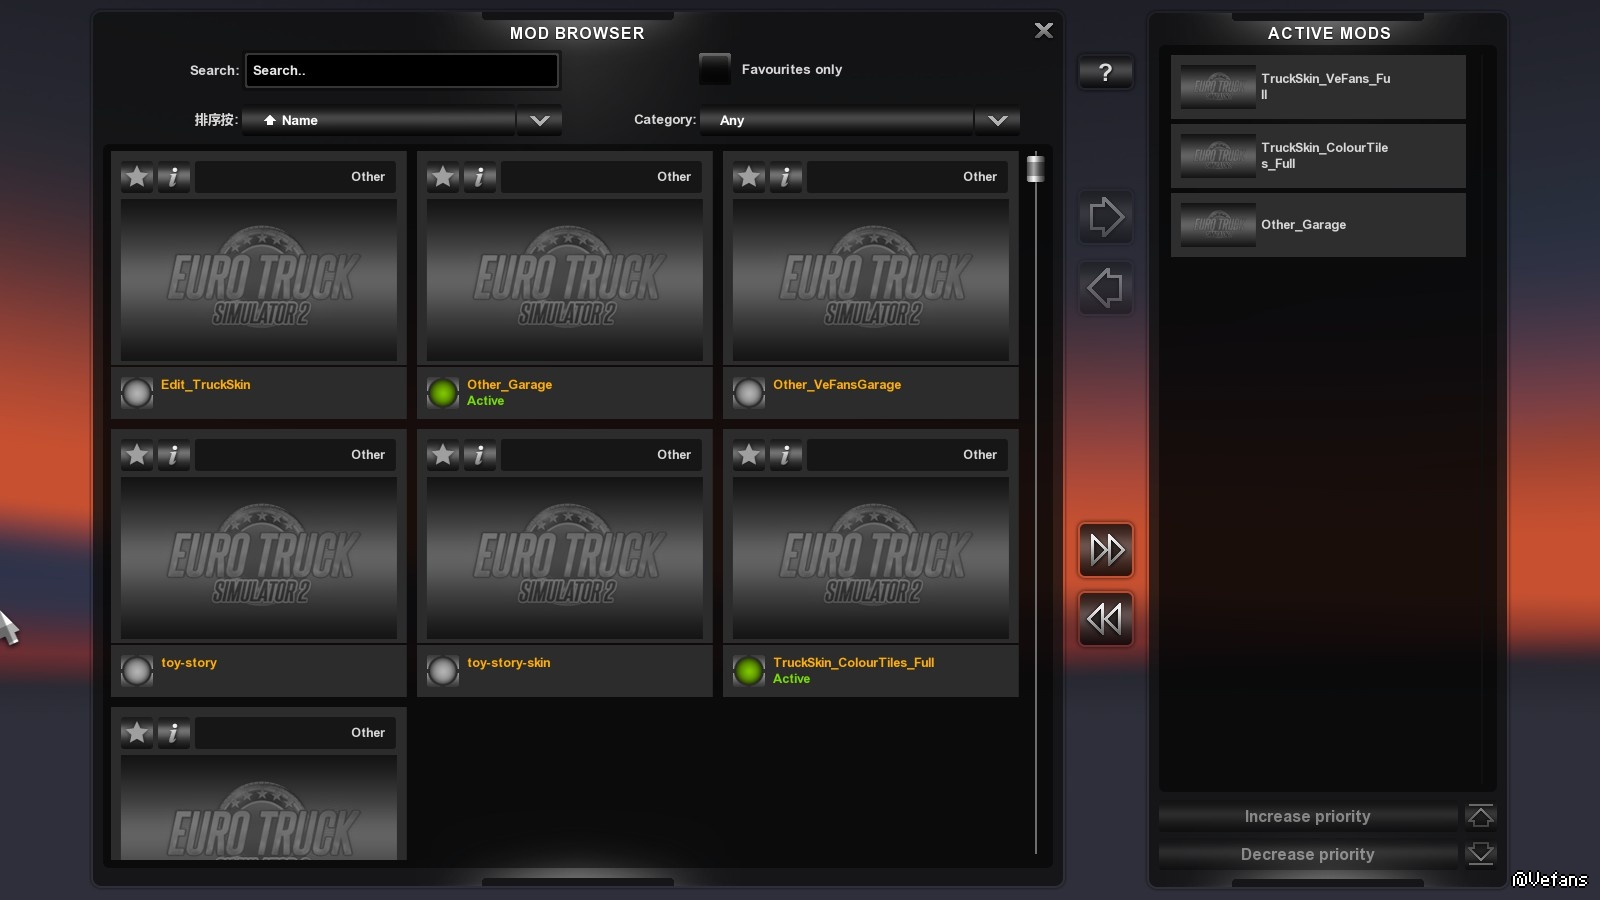Star the TruckSkin_ColourTiles_Full mod card
1600x900 pixels.
tap(749, 455)
